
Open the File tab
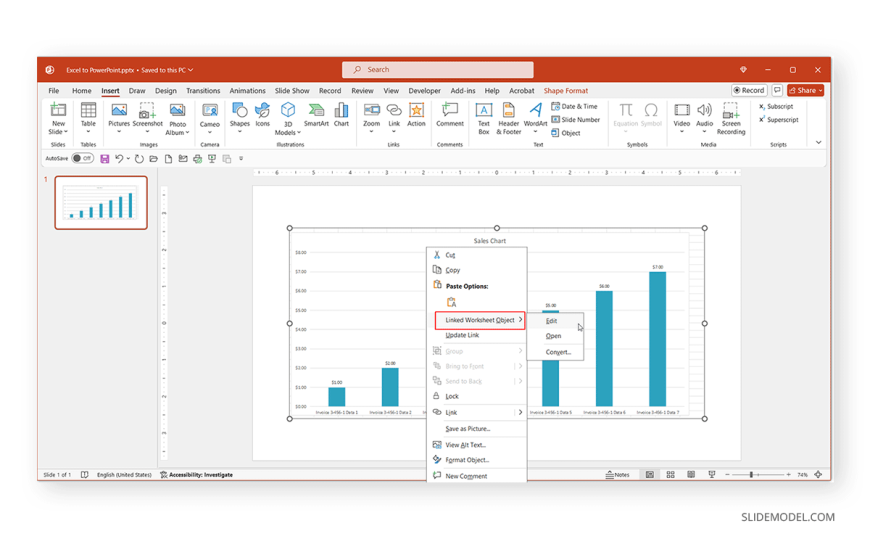coord(54,90)
